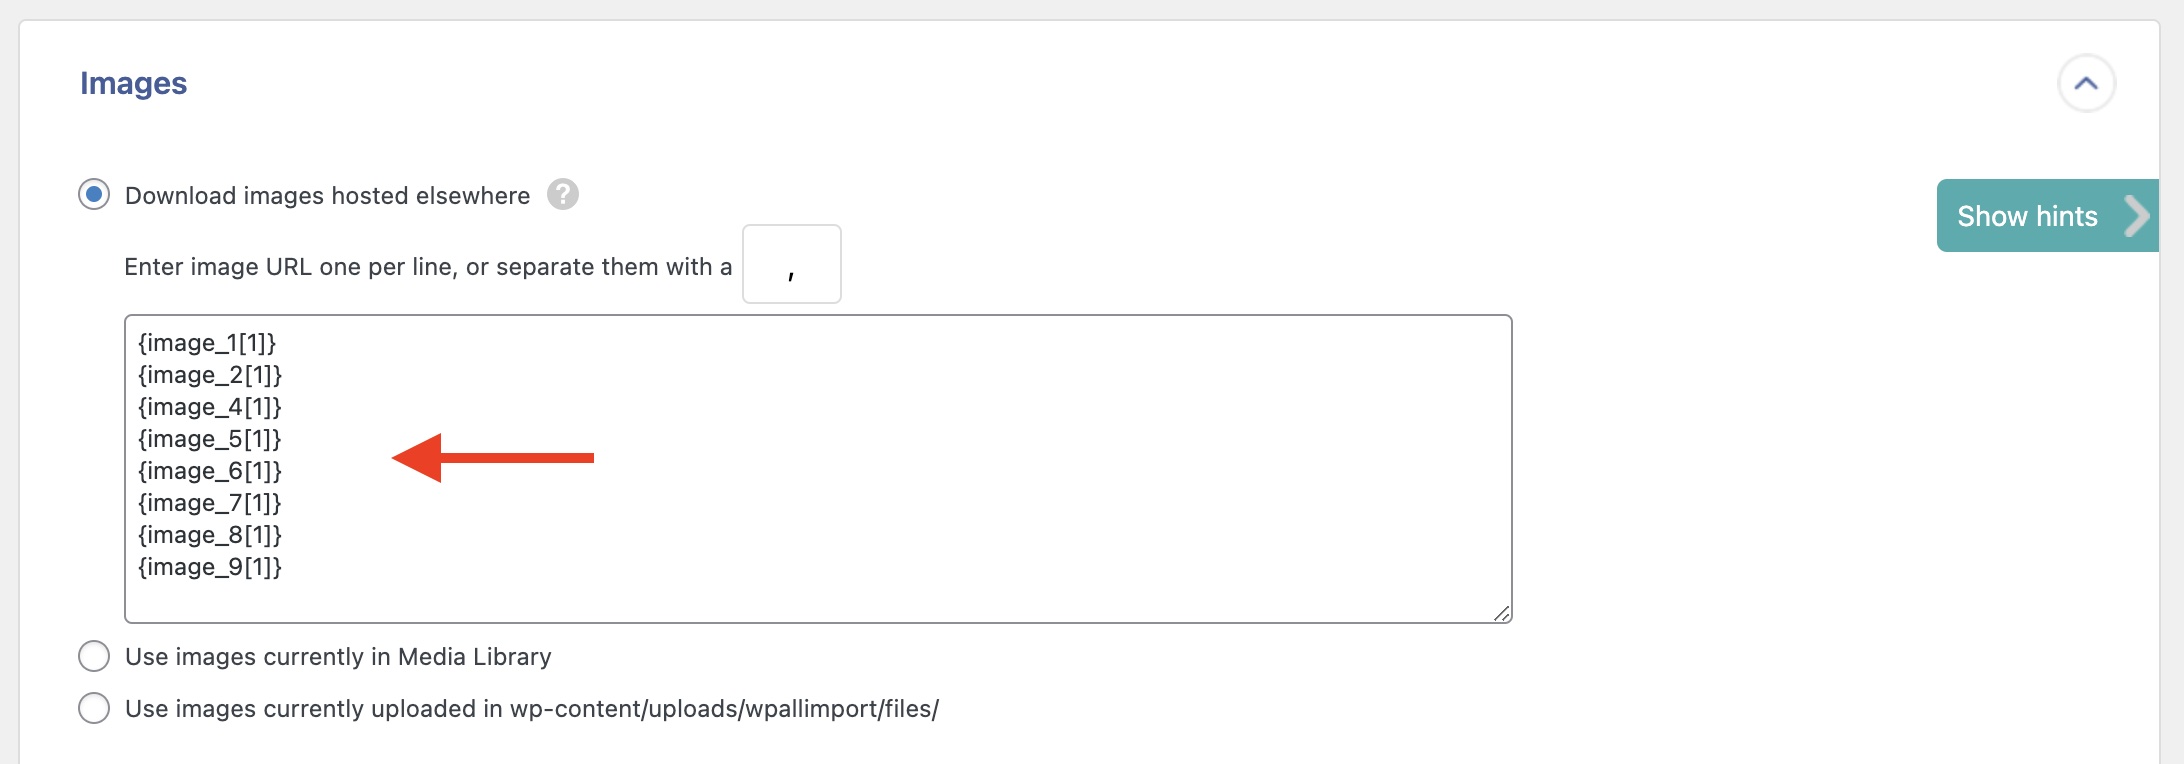Click the arrow icon on Show hints

coord(2135,216)
